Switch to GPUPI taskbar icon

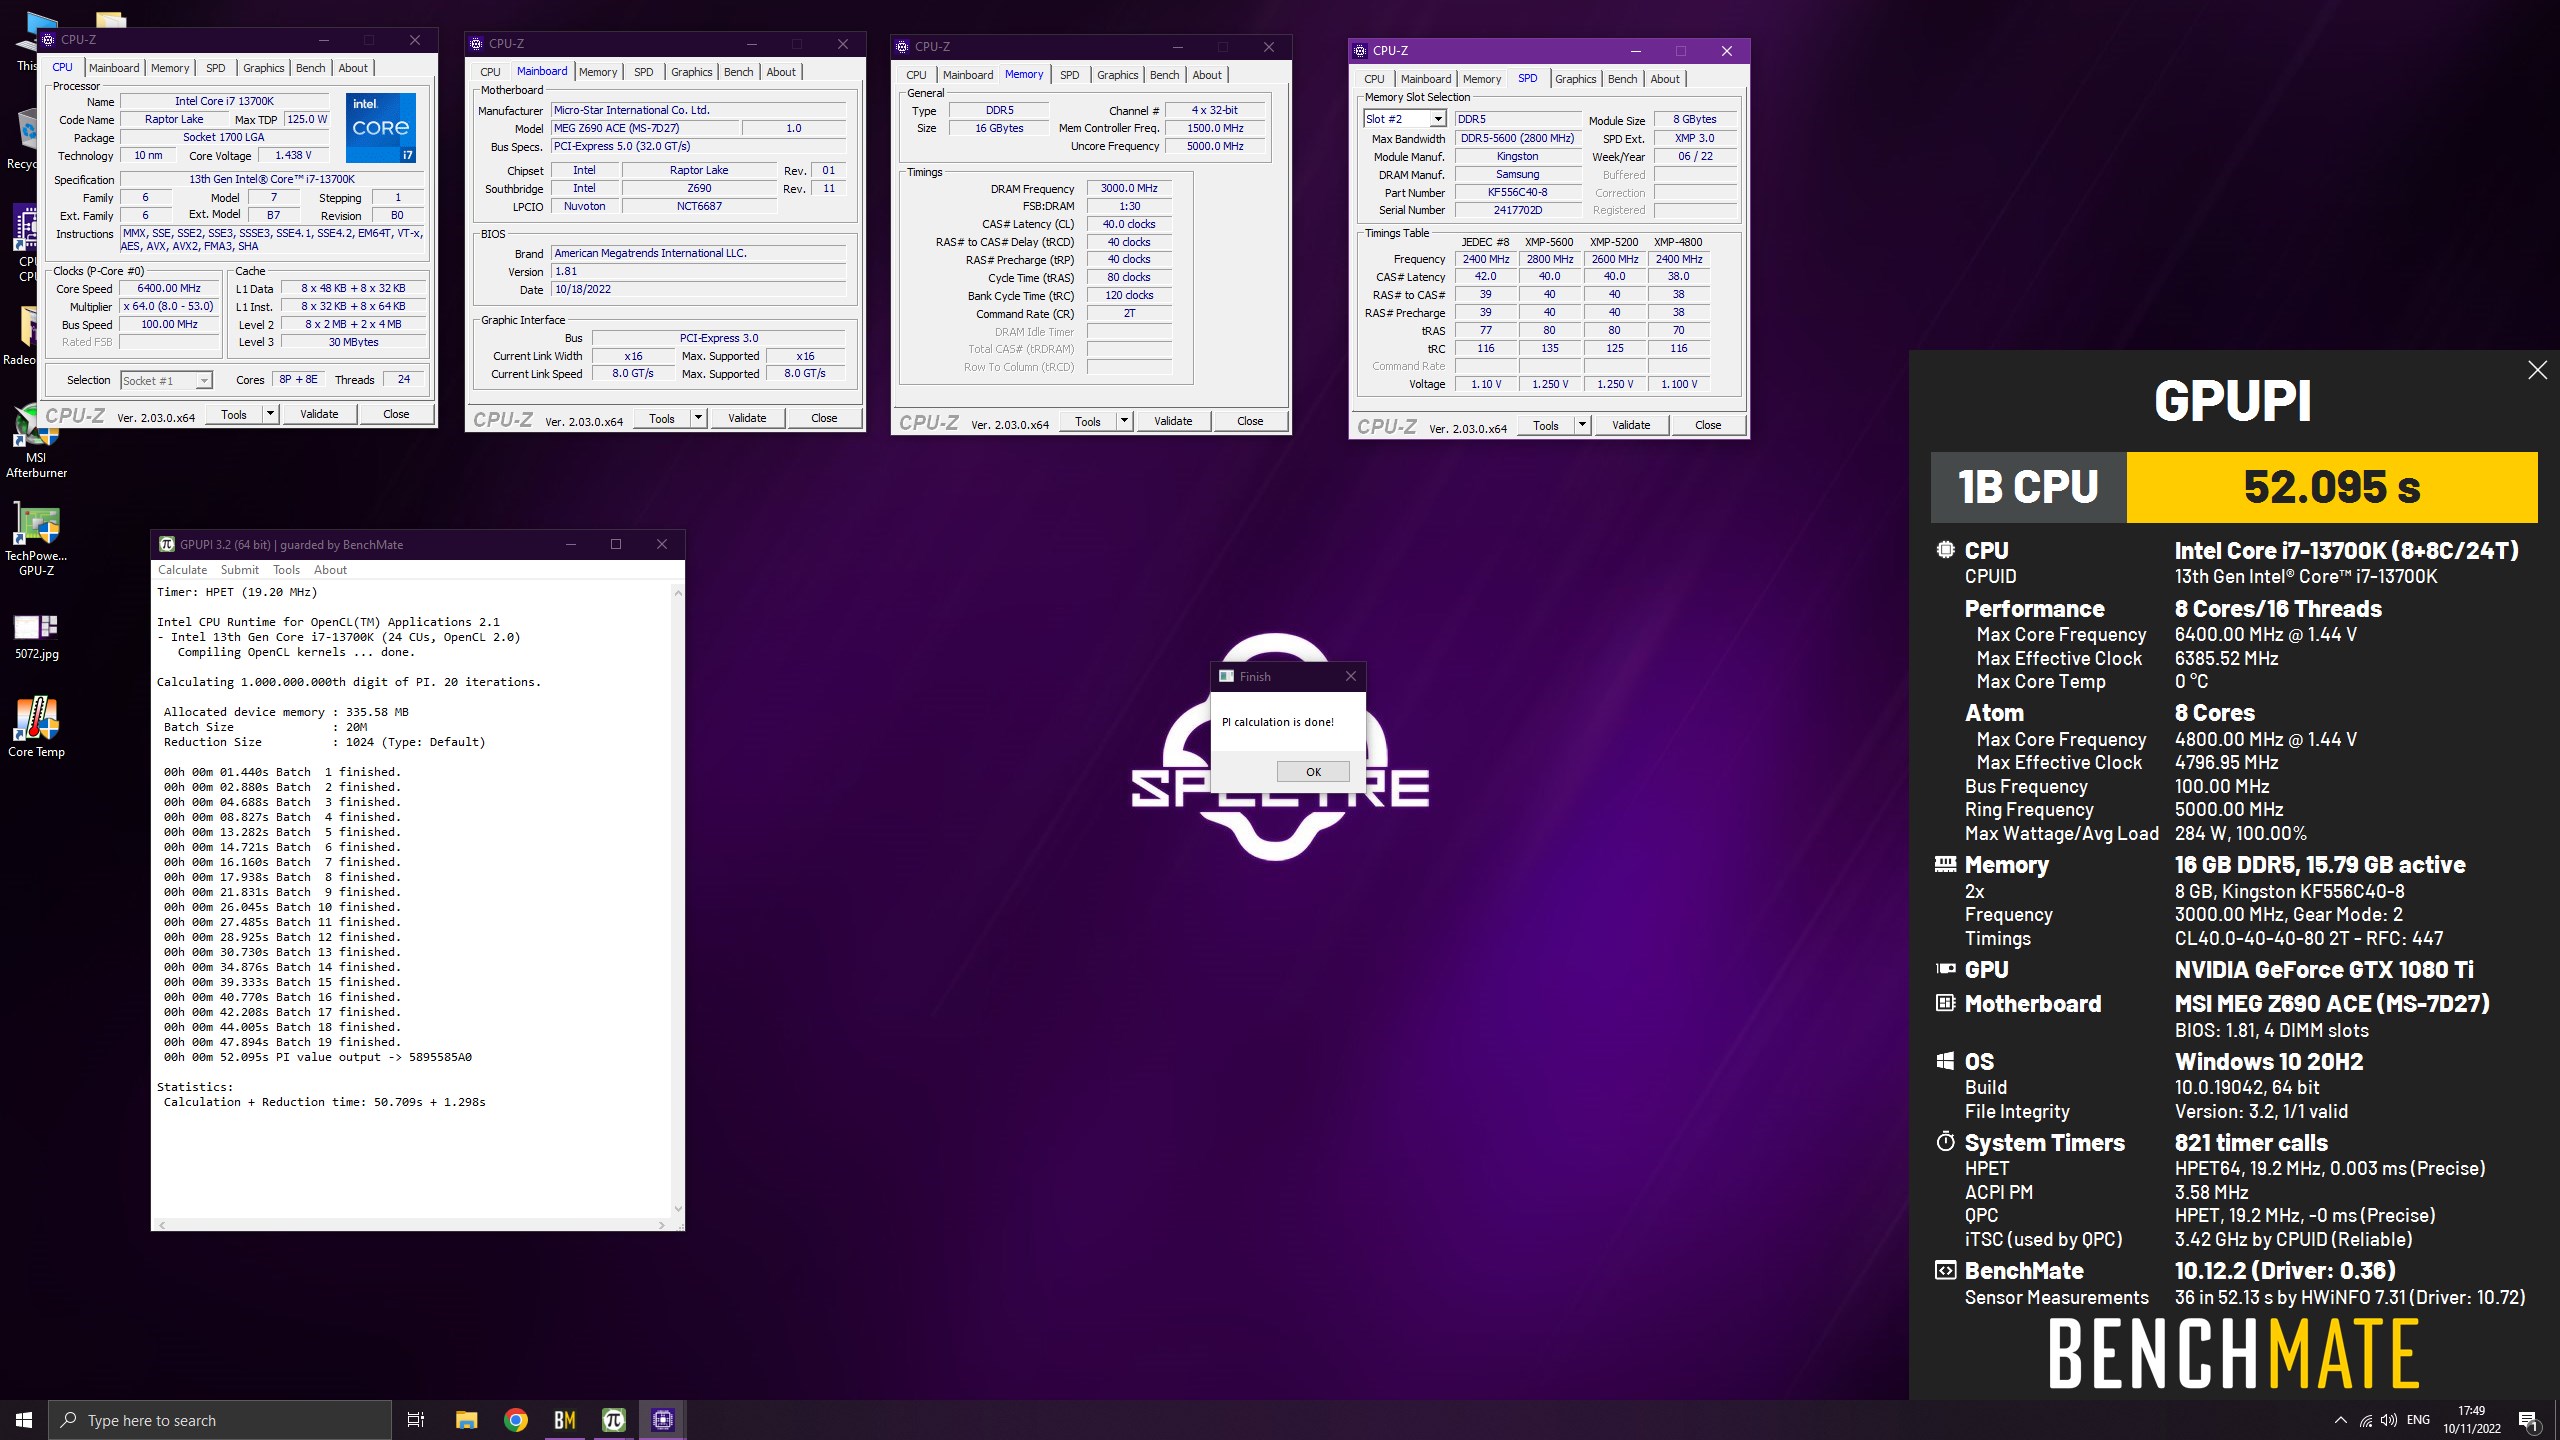(614, 1420)
